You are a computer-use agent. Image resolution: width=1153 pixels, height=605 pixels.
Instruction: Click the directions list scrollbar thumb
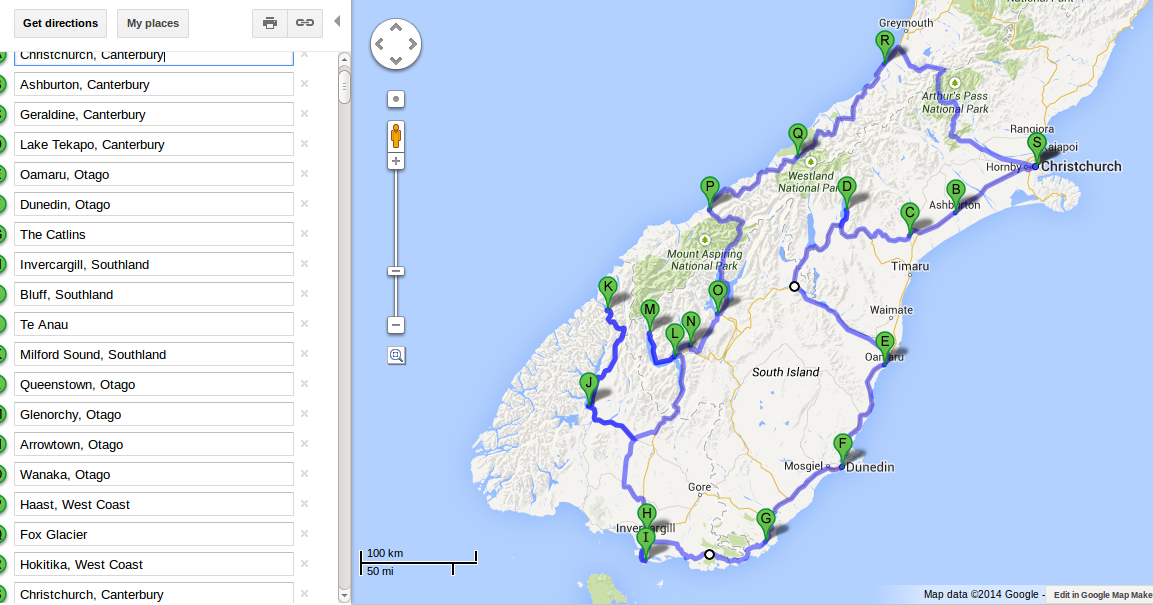point(344,85)
